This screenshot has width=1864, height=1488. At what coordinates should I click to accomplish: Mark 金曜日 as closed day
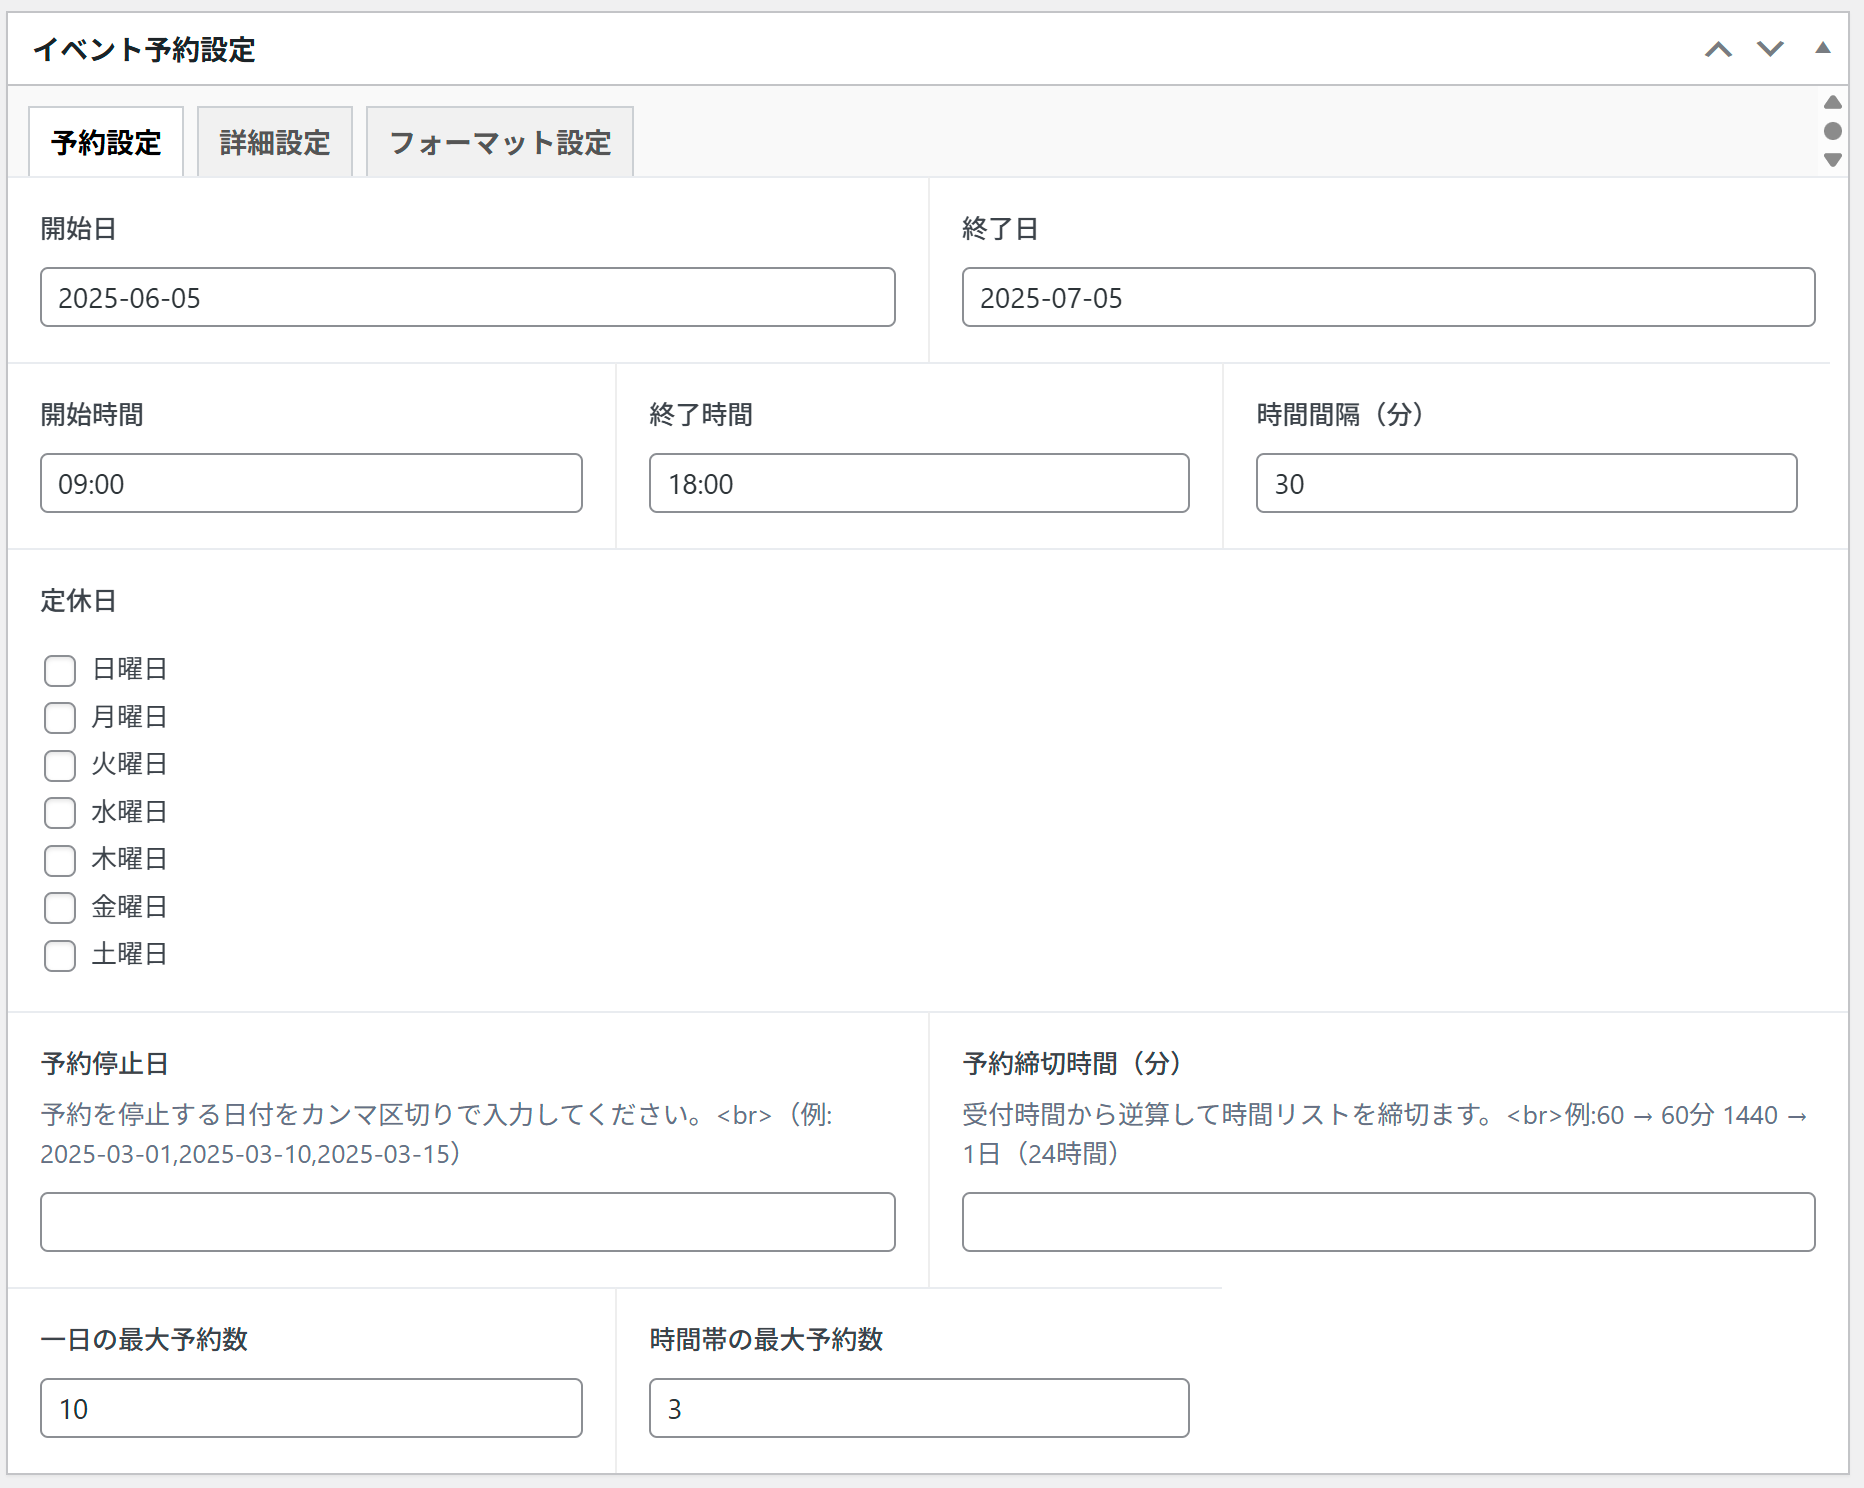tap(60, 908)
